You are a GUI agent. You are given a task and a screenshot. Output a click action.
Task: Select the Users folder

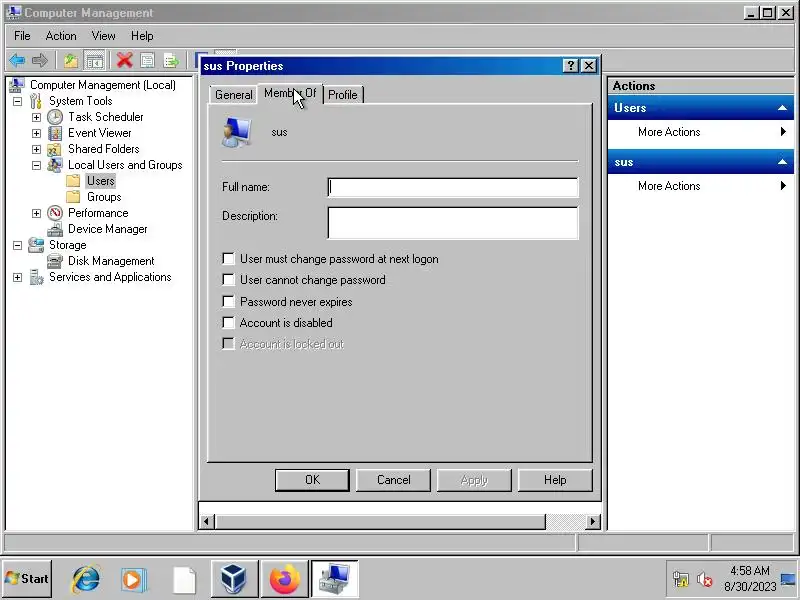pos(101,181)
